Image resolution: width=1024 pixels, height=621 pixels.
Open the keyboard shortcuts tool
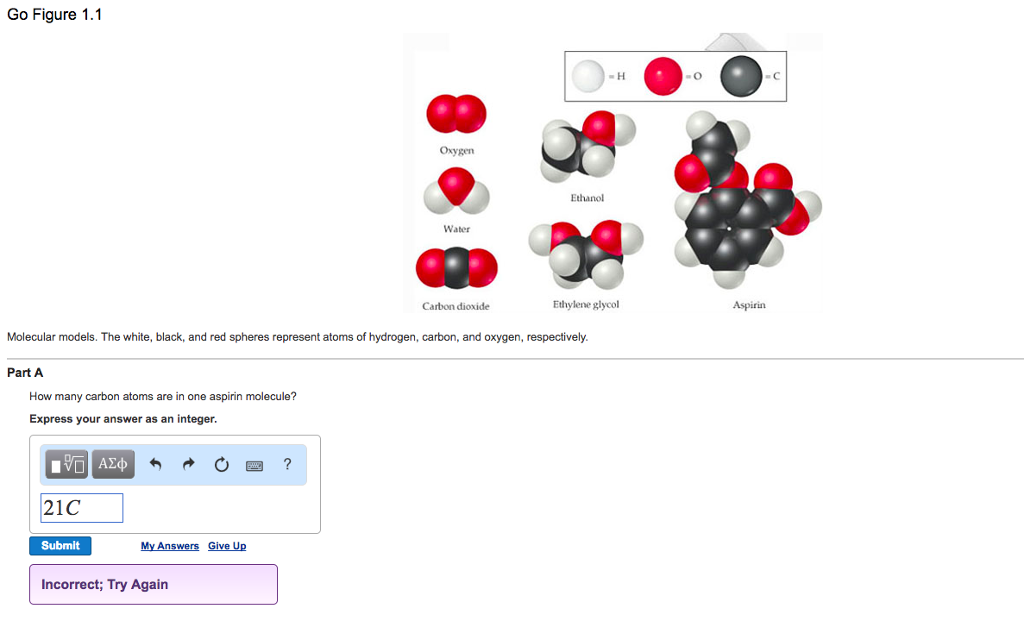coord(254,464)
